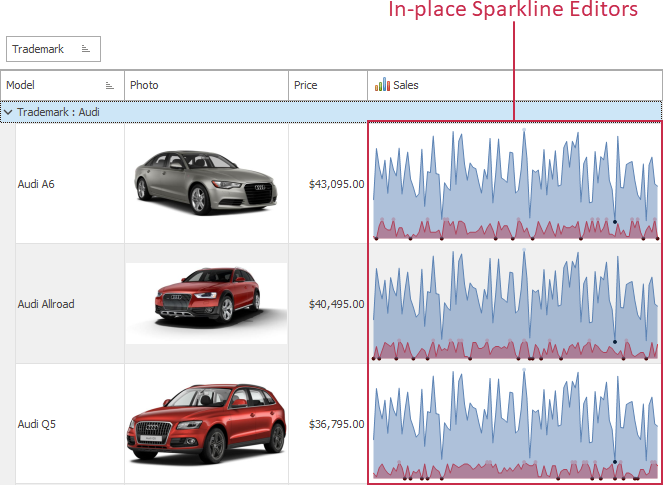
Task: Click the Model column header
Action: 62,85
